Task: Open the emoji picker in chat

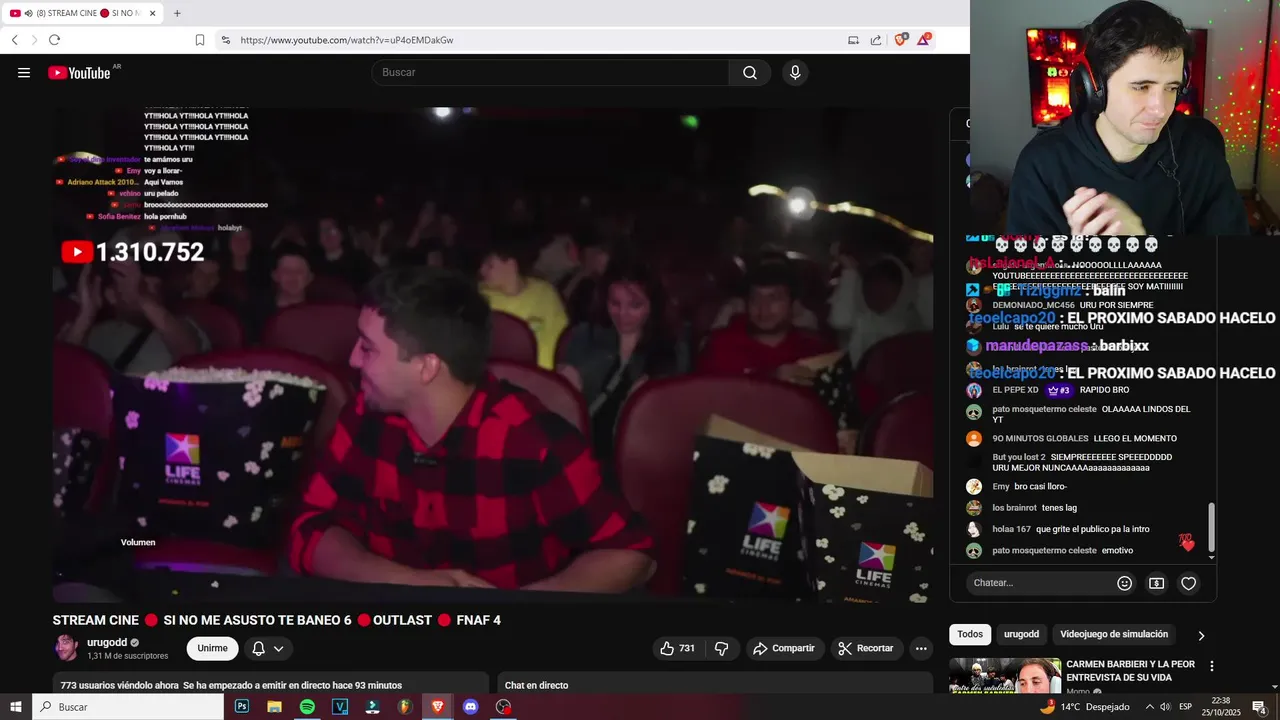Action: click(1125, 583)
